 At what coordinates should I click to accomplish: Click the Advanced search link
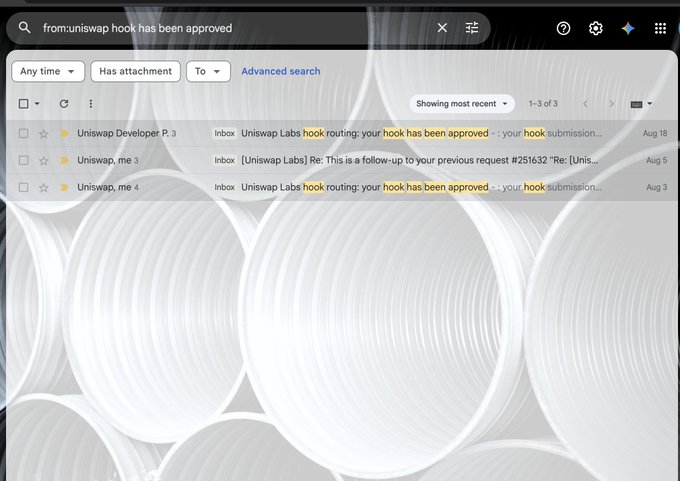coord(281,71)
